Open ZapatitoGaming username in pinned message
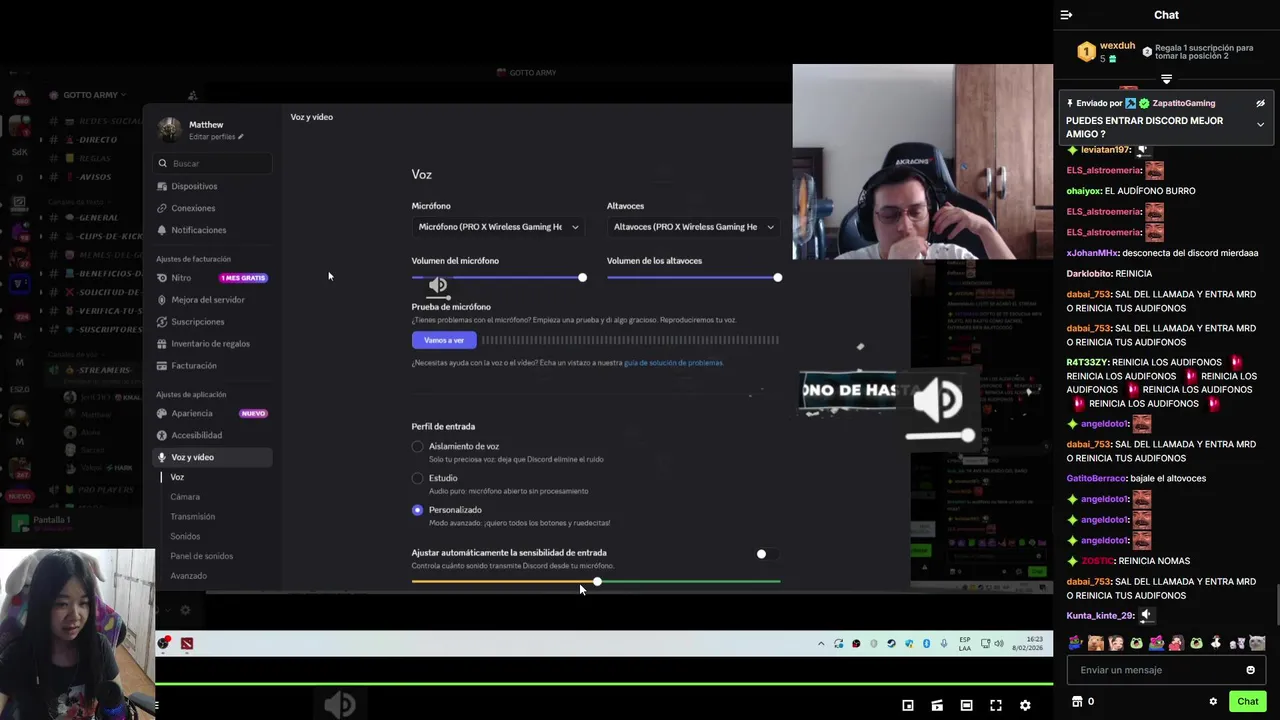 click(x=1183, y=103)
